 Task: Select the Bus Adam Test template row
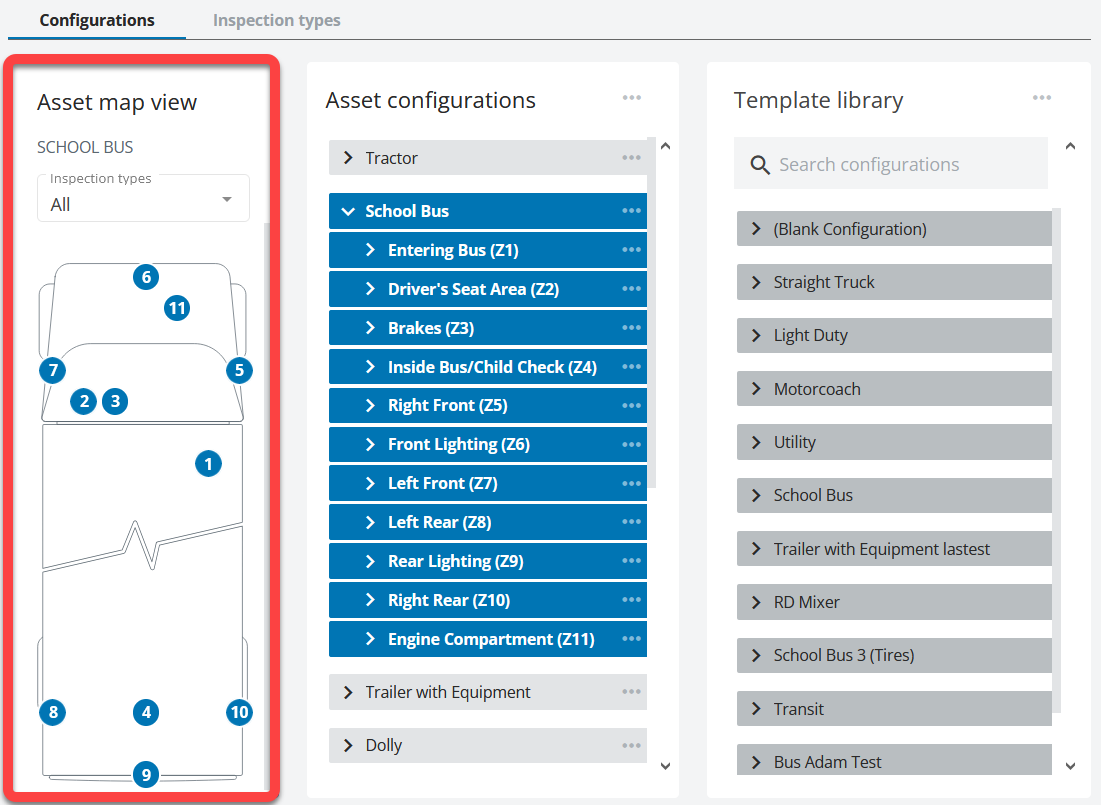895,760
